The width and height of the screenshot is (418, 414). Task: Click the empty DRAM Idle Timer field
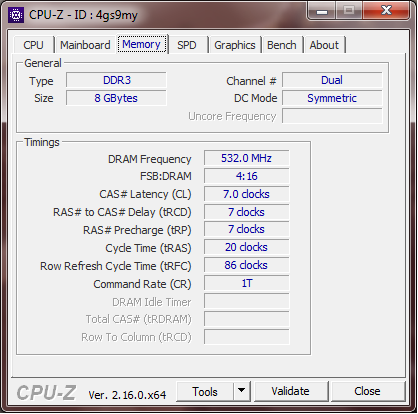[x=247, y=301]
